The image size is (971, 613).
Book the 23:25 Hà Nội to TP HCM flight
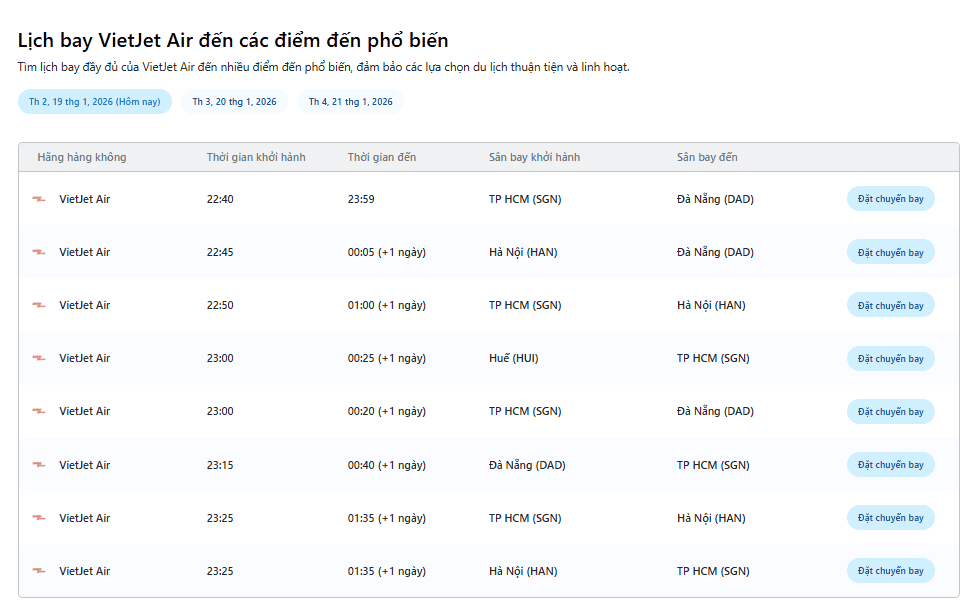[x=890, y=571]
